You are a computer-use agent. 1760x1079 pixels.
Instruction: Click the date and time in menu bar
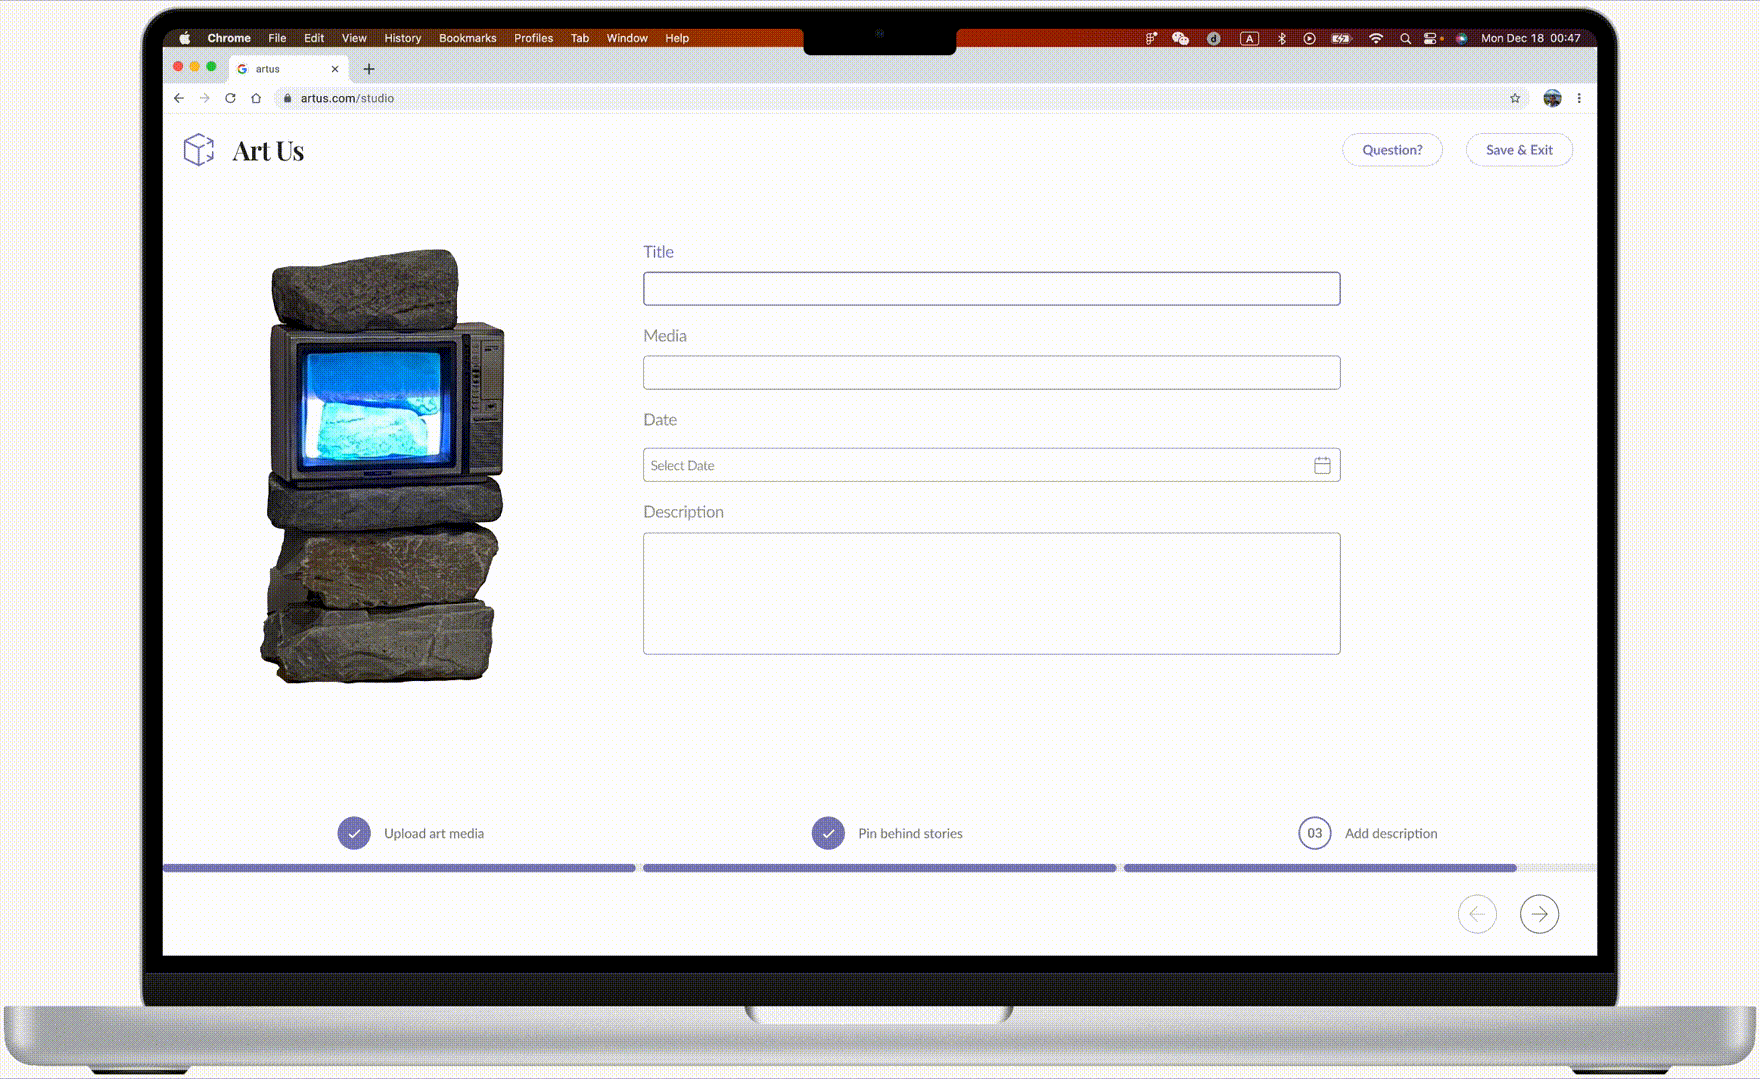pos(1530,38)
